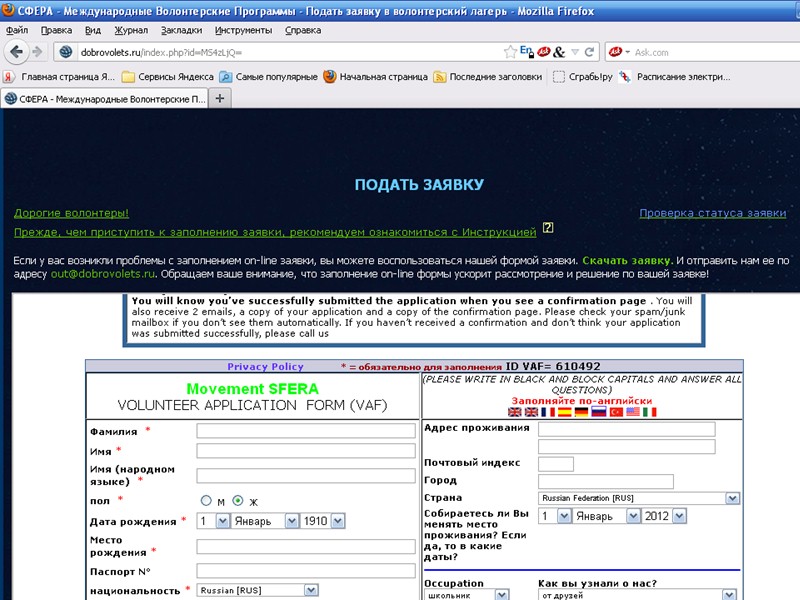Screen dimensions: 800x600
Task: Click the red Ask icon inside address bar
Action: (543, 52)
